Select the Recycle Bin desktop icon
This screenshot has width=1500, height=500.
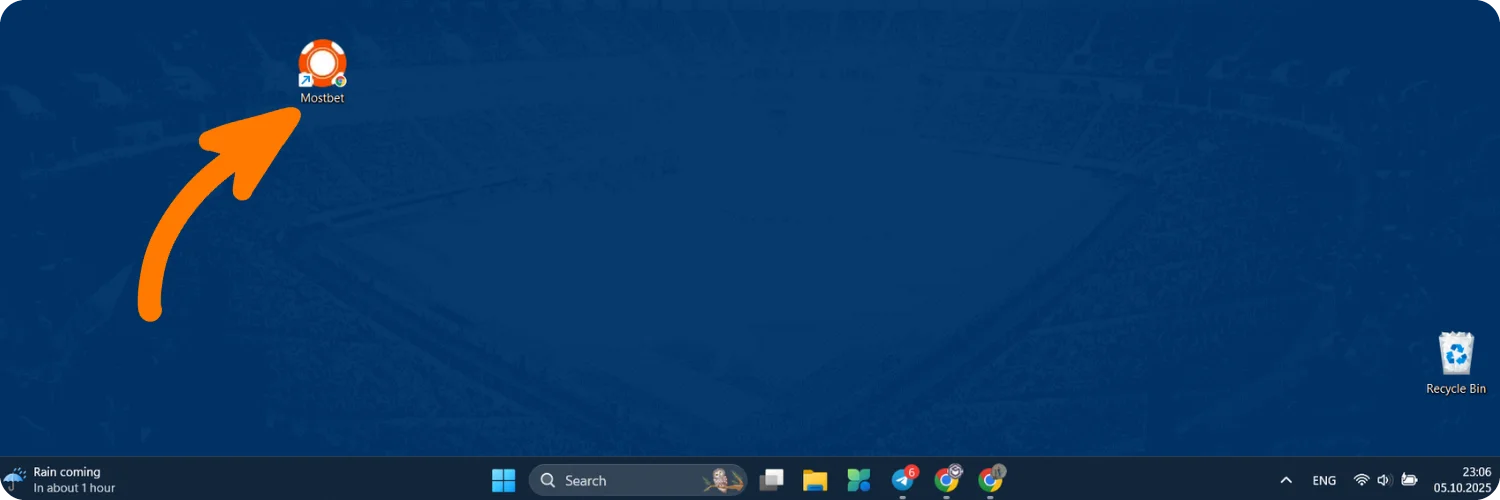pos(1456,364)
